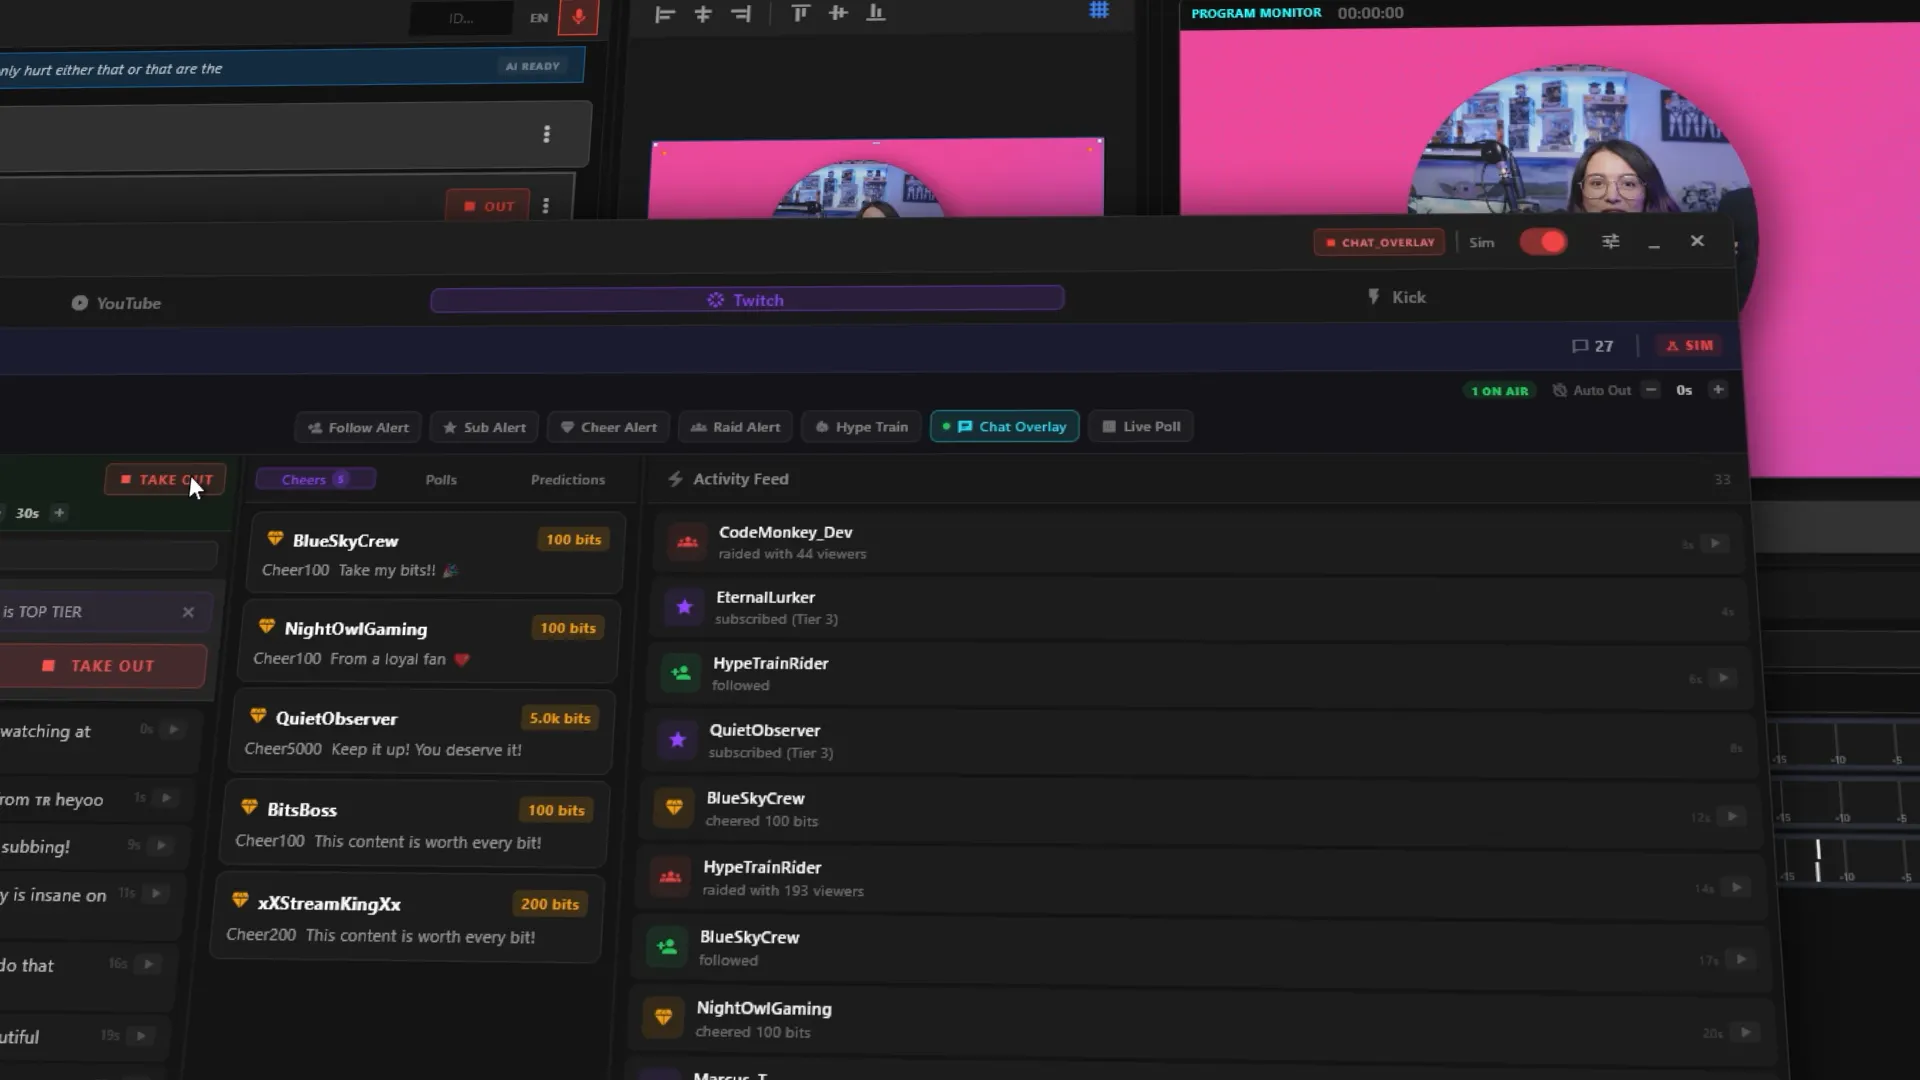Select the align right edges icon
The image size is (1920, 1080).
741,14
